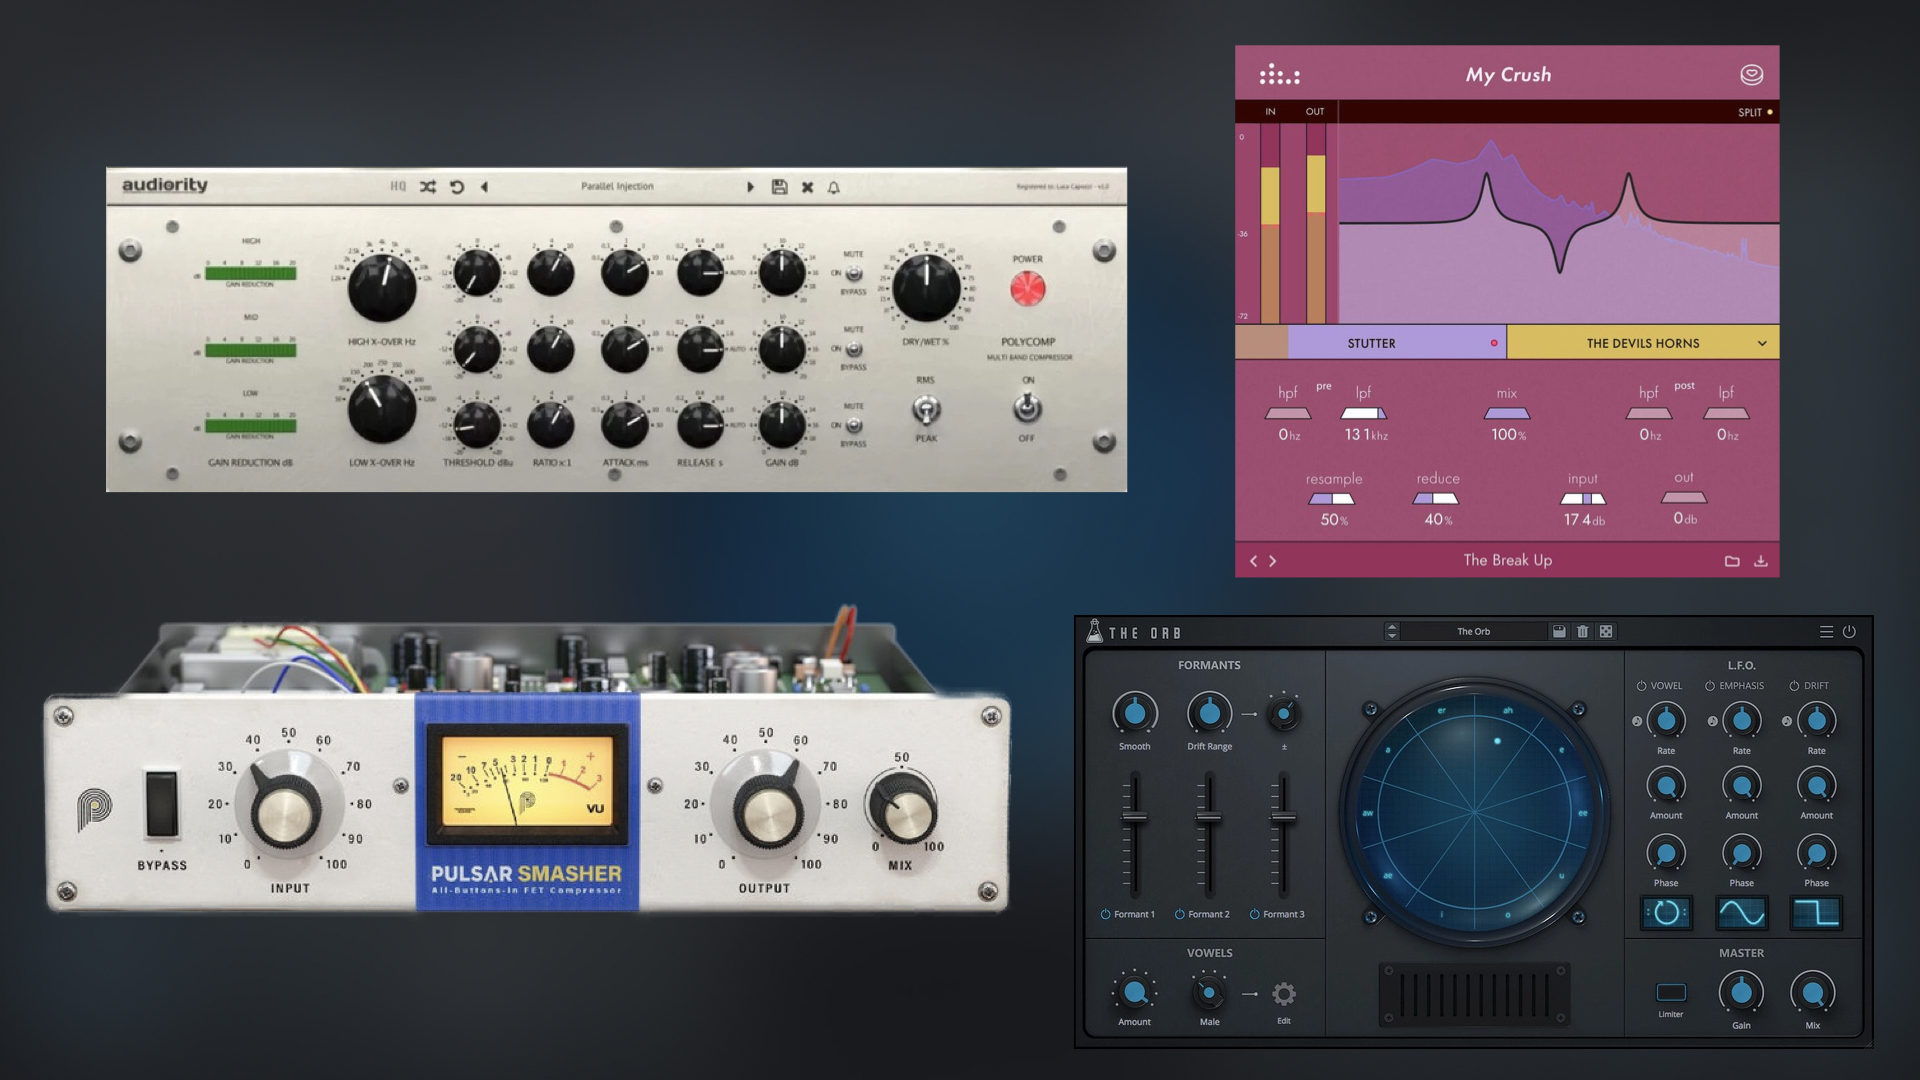1920x1080 pixels.
Task: Select the STUTTER module tab in My Crush
Action: (x=1370, y=342)
